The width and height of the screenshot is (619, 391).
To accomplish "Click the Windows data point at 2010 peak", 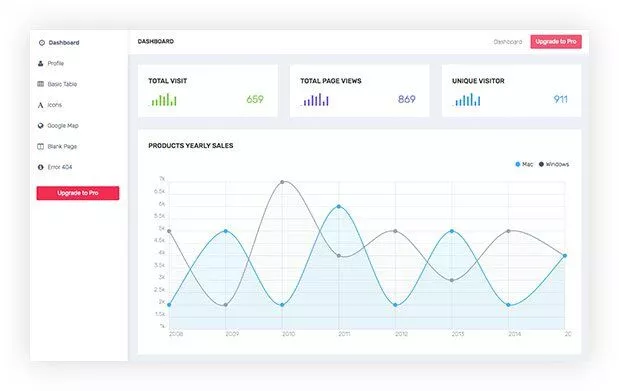I will [282, 182].
